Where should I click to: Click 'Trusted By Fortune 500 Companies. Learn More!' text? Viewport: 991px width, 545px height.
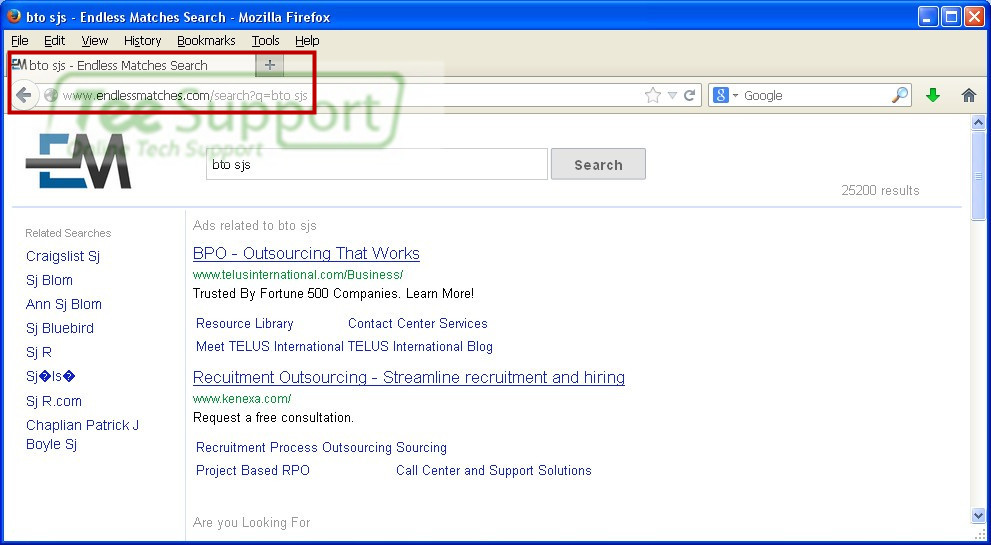tap(333, 294)
